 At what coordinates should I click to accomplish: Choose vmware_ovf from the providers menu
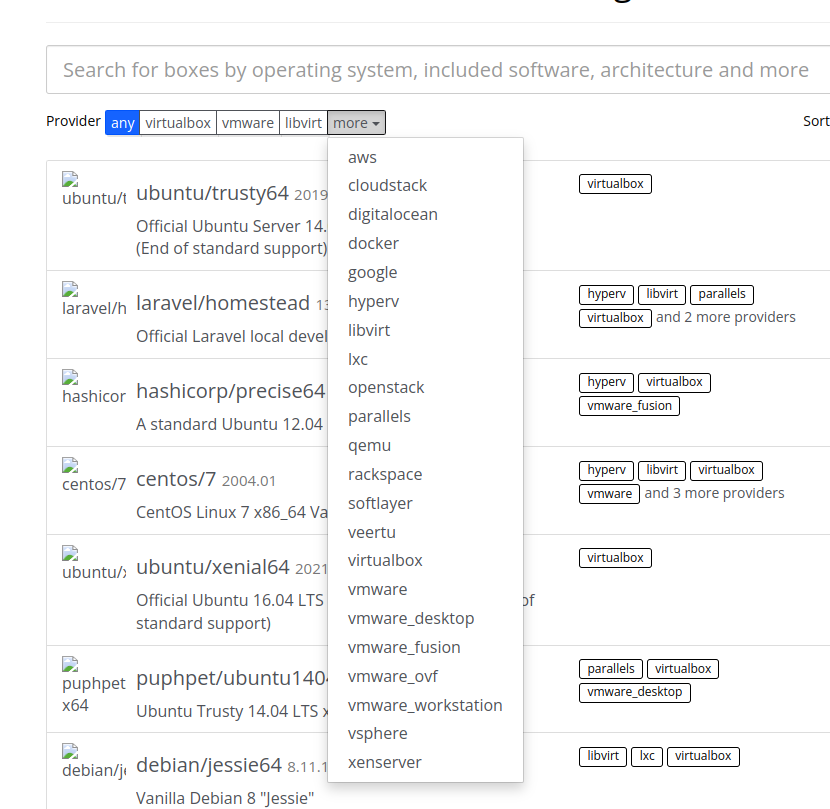click(426, 677)
